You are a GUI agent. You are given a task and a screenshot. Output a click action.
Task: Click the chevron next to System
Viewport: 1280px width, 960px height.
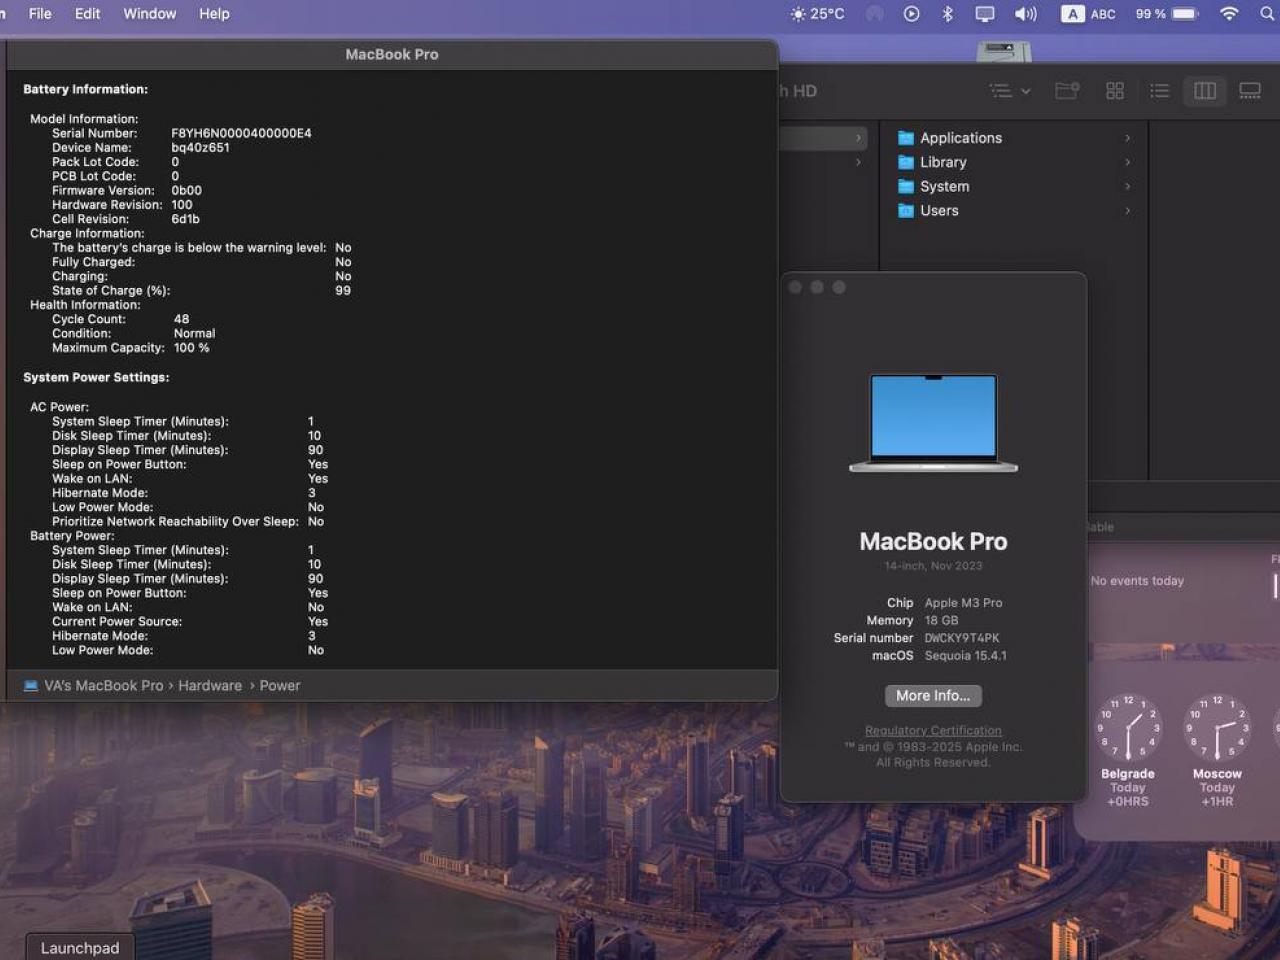click(1127, 186)
